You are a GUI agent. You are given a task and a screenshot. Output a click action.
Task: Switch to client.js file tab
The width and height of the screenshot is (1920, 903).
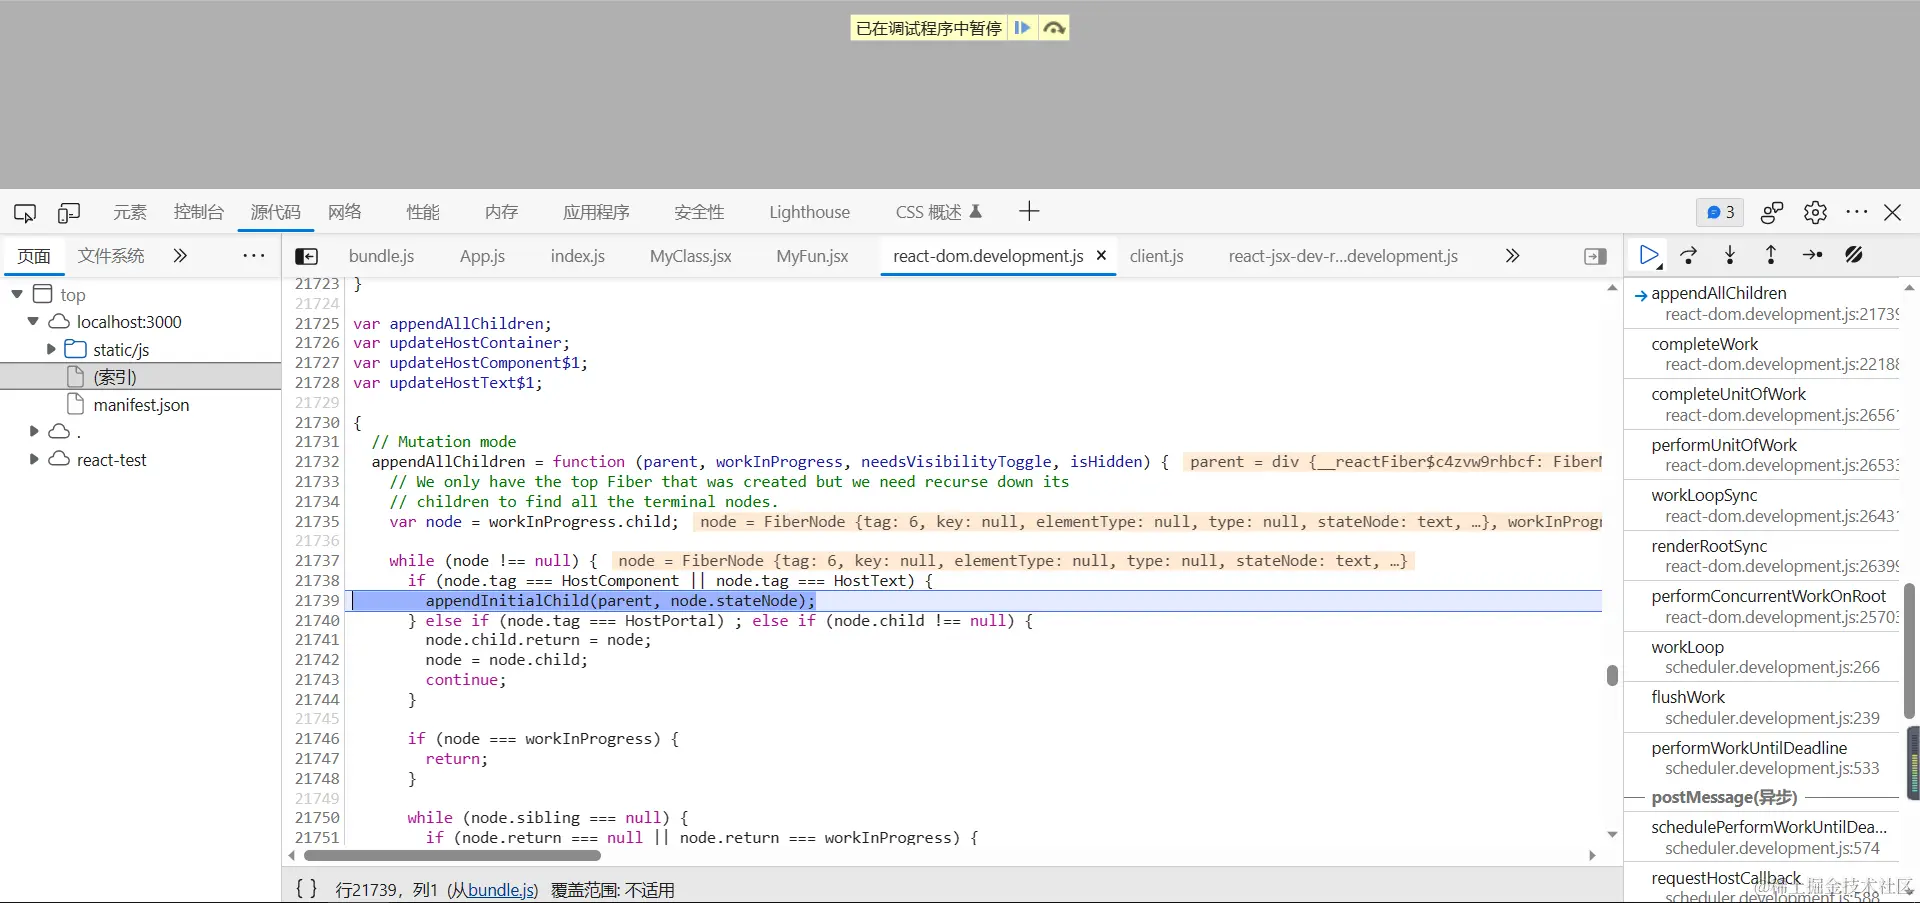pyautogui.click(x=1156, y=256)
